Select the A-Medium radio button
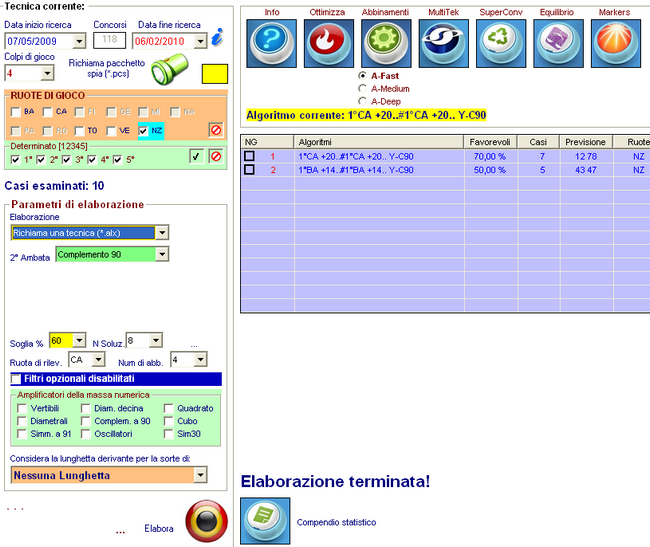650x547 pixels. [362, 89]
